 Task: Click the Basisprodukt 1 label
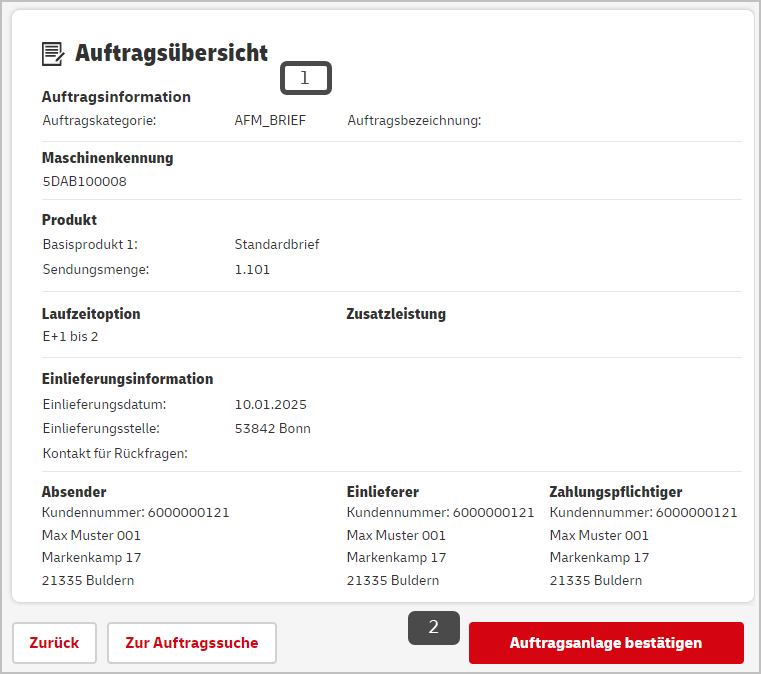pyautogui.click(x=90, y=244)
